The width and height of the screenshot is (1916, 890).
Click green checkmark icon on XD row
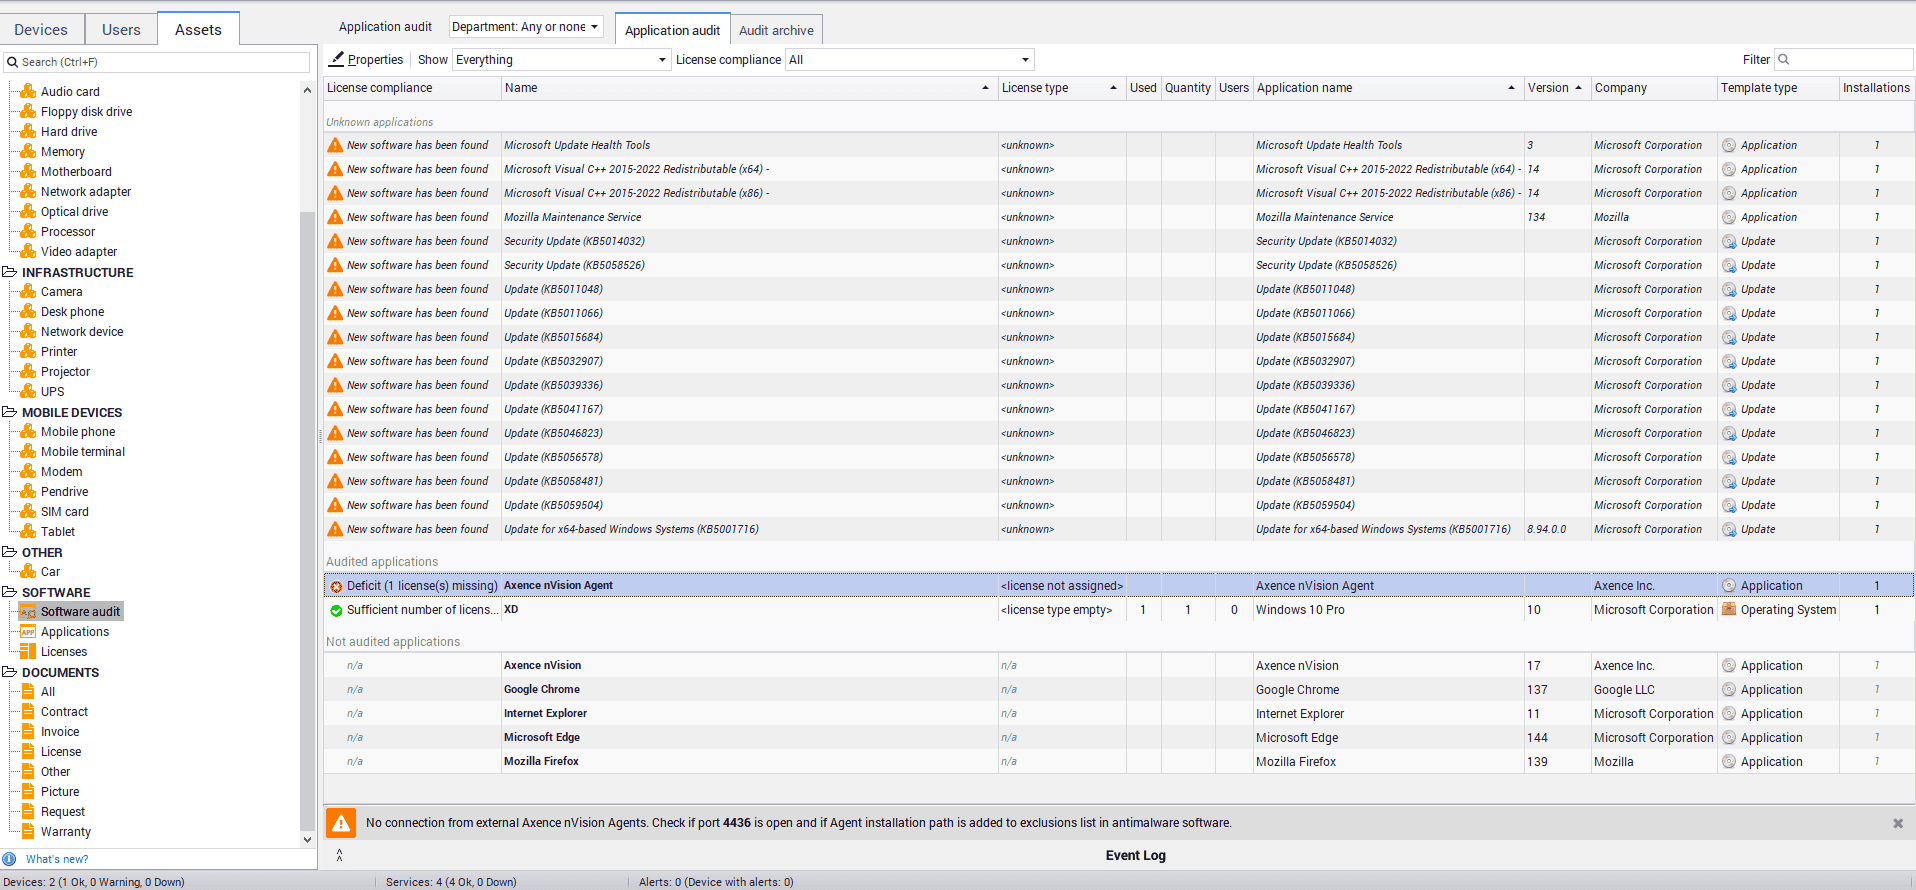(336, 610)
